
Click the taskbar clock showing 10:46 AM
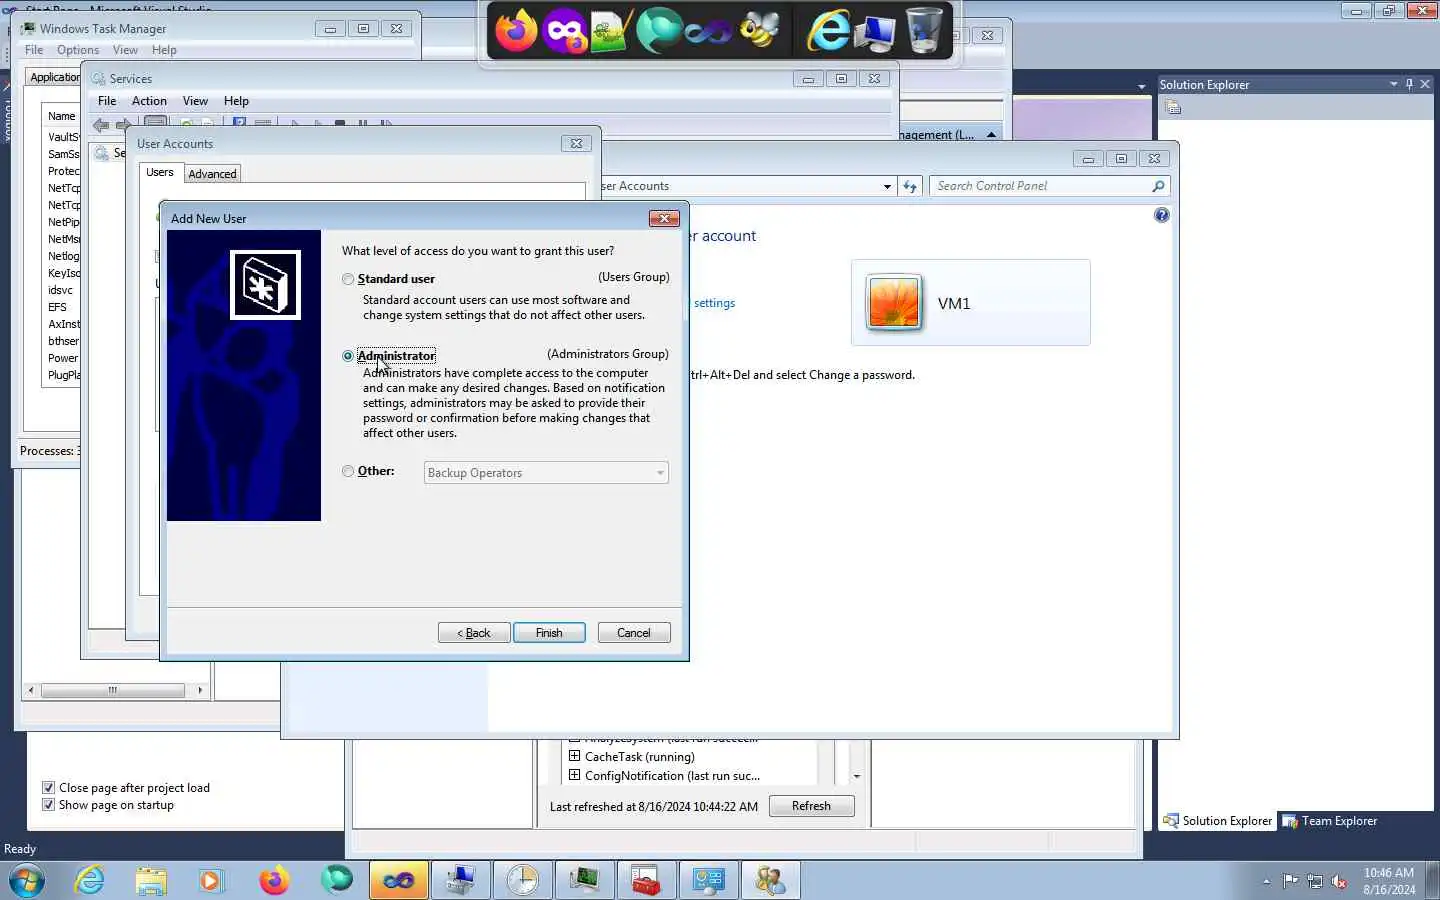pyautogui.click(x=1389, y=881)
